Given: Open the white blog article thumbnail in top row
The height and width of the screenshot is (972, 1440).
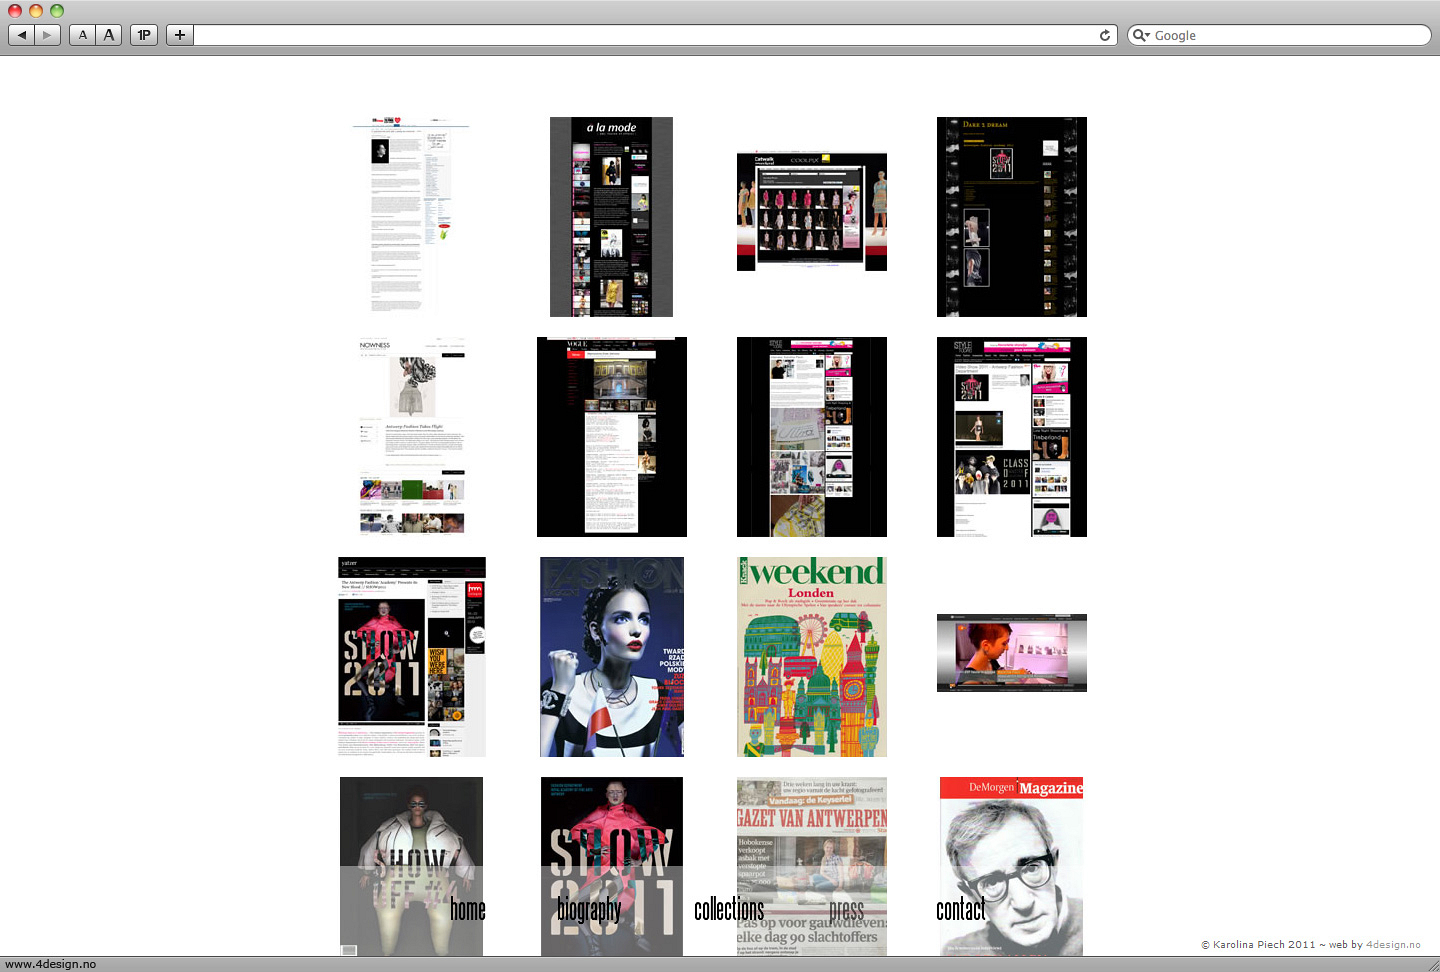Looking at the screenshot, I should pyautogui.click(x=411, y=217).
